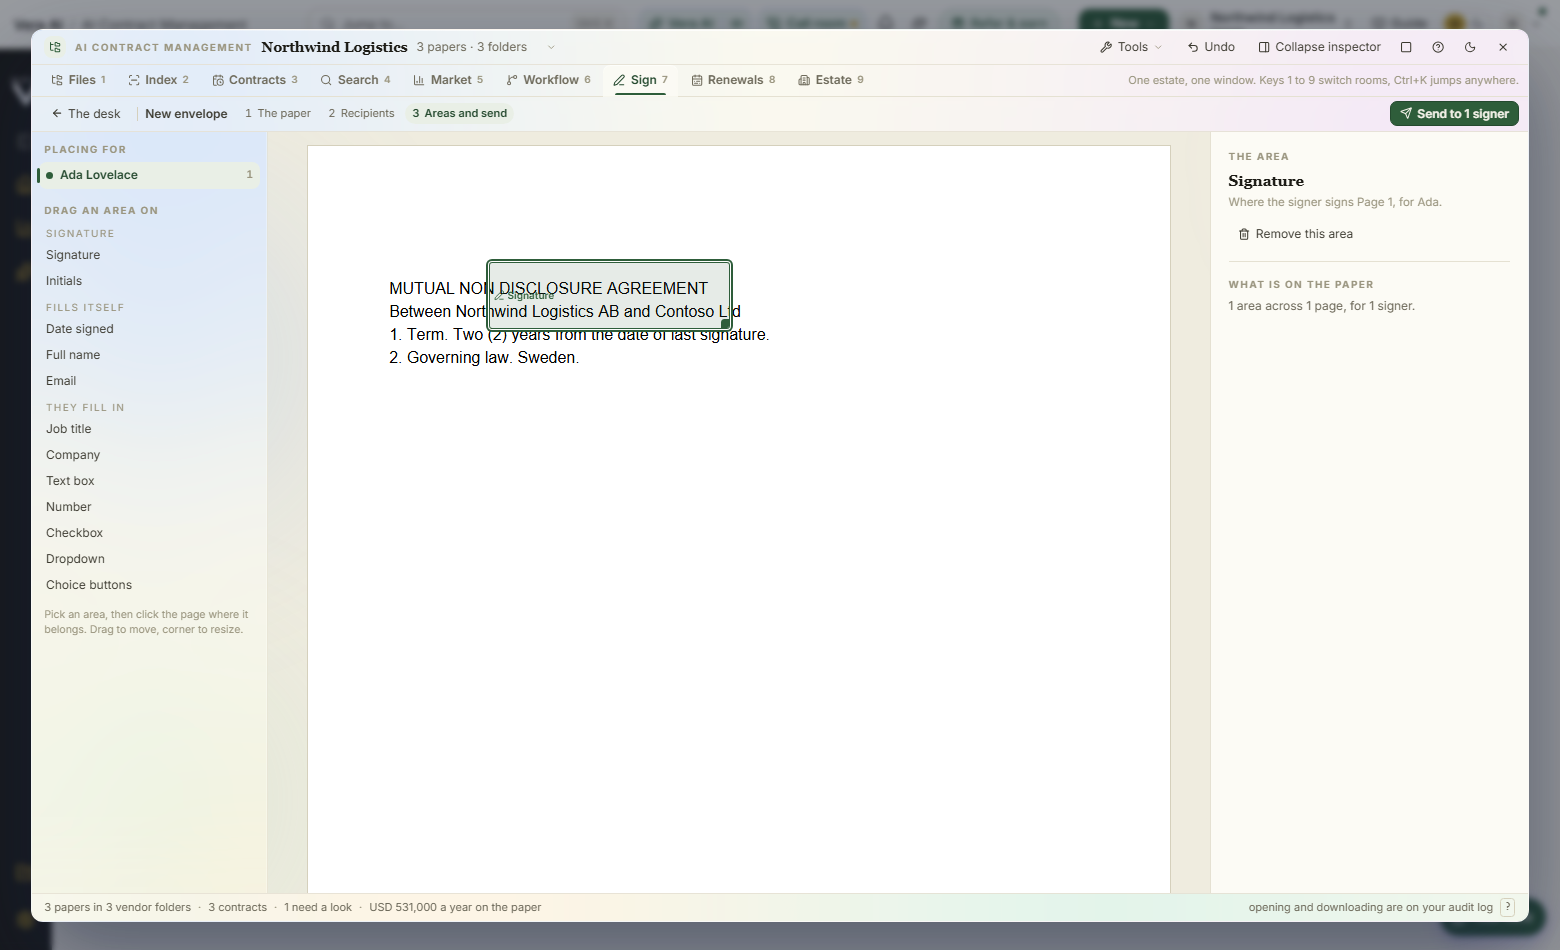Maximize the window with the square icon
This screenshot has width=1560, height=950.
[x=1406, y=47]
